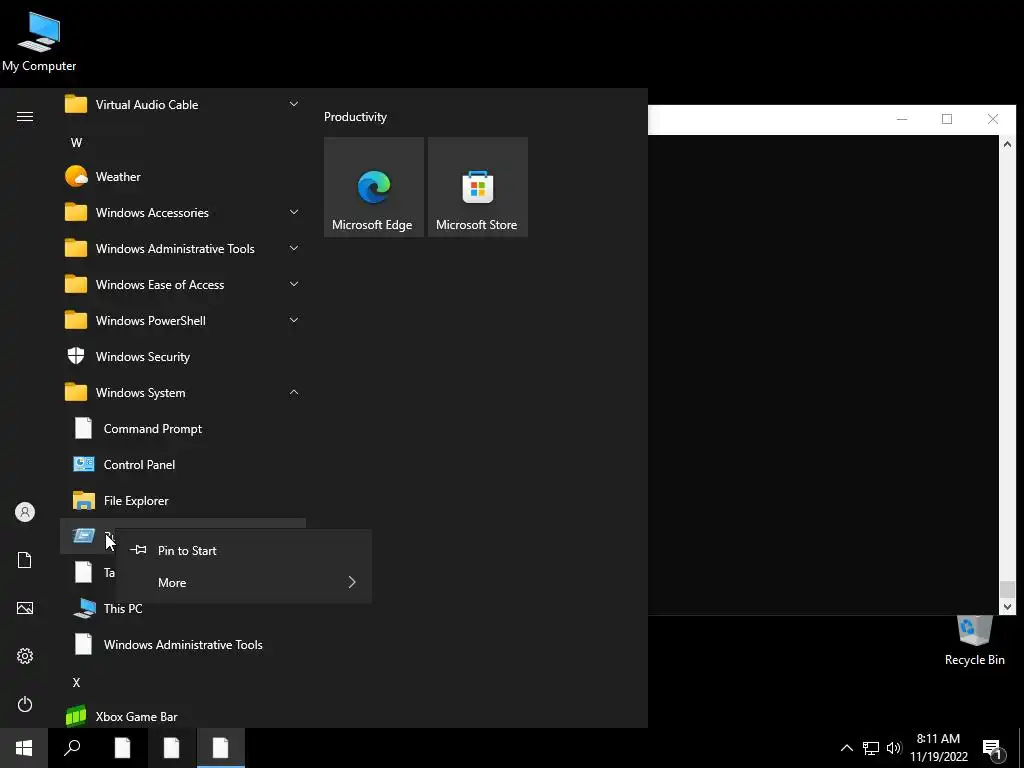Open the More submenu in the context menu
The width and height of the screenshot is (1024, 768).
244,583
